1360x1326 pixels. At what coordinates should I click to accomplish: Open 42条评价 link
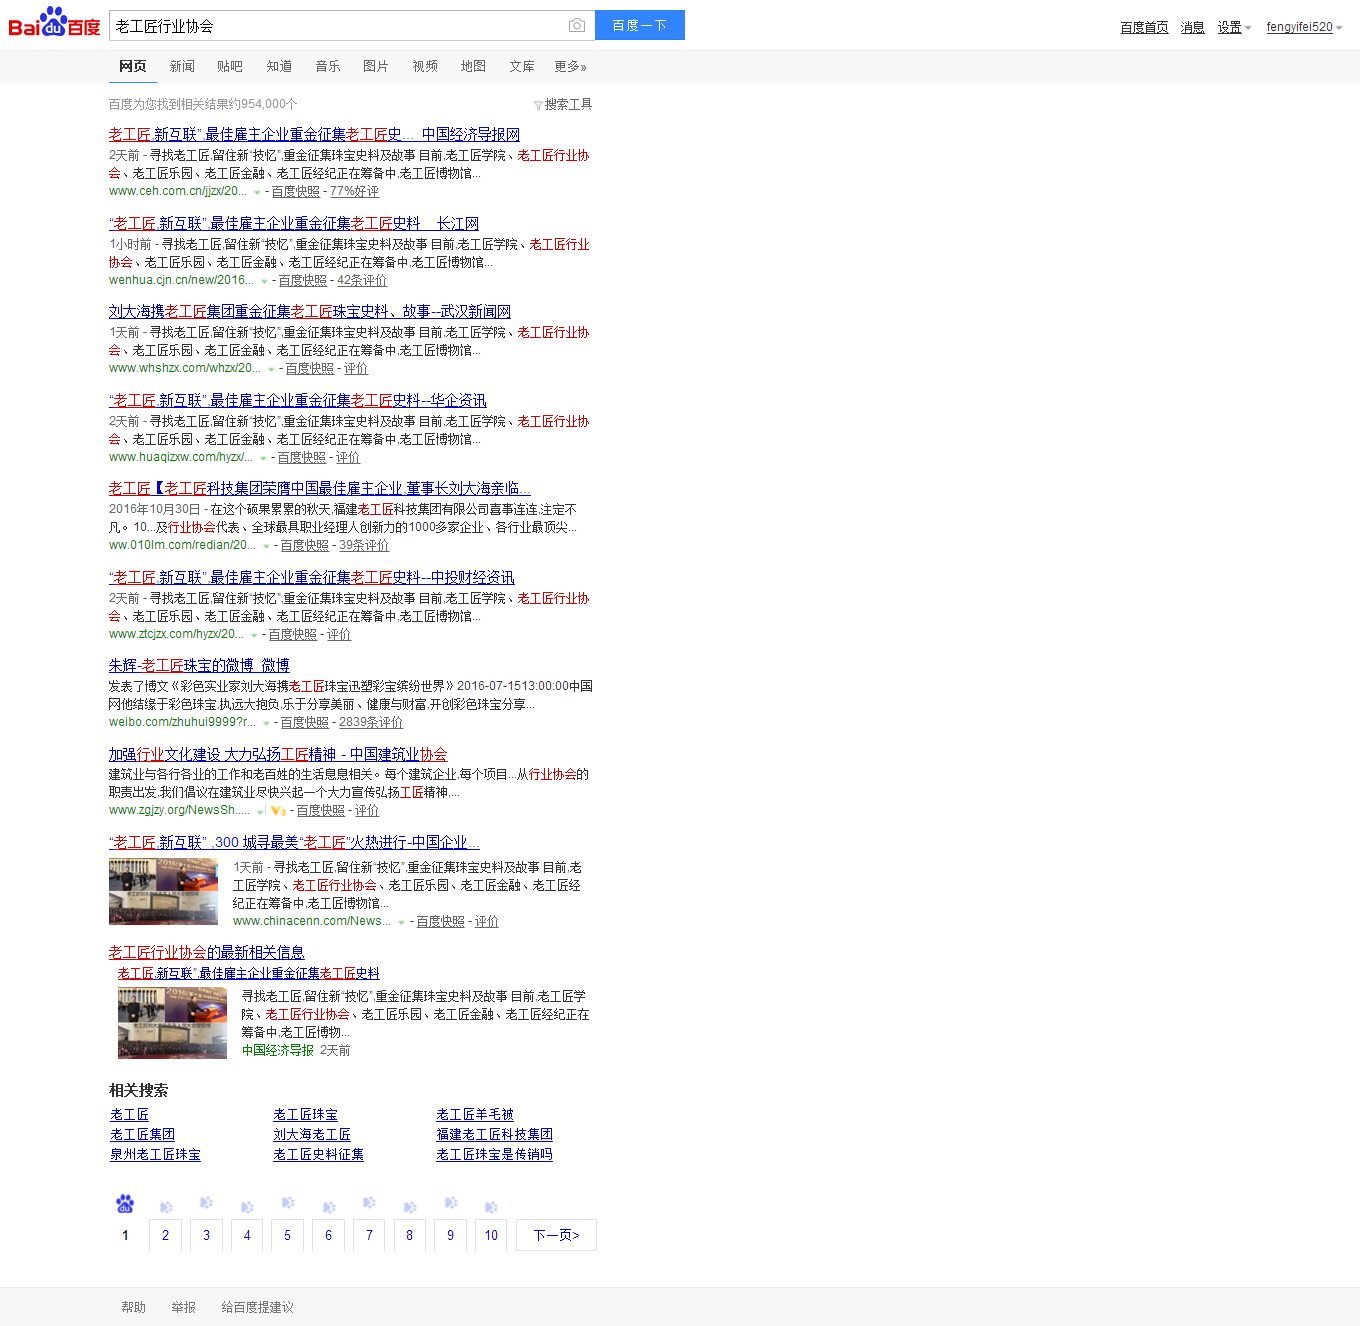click(362, 280)
